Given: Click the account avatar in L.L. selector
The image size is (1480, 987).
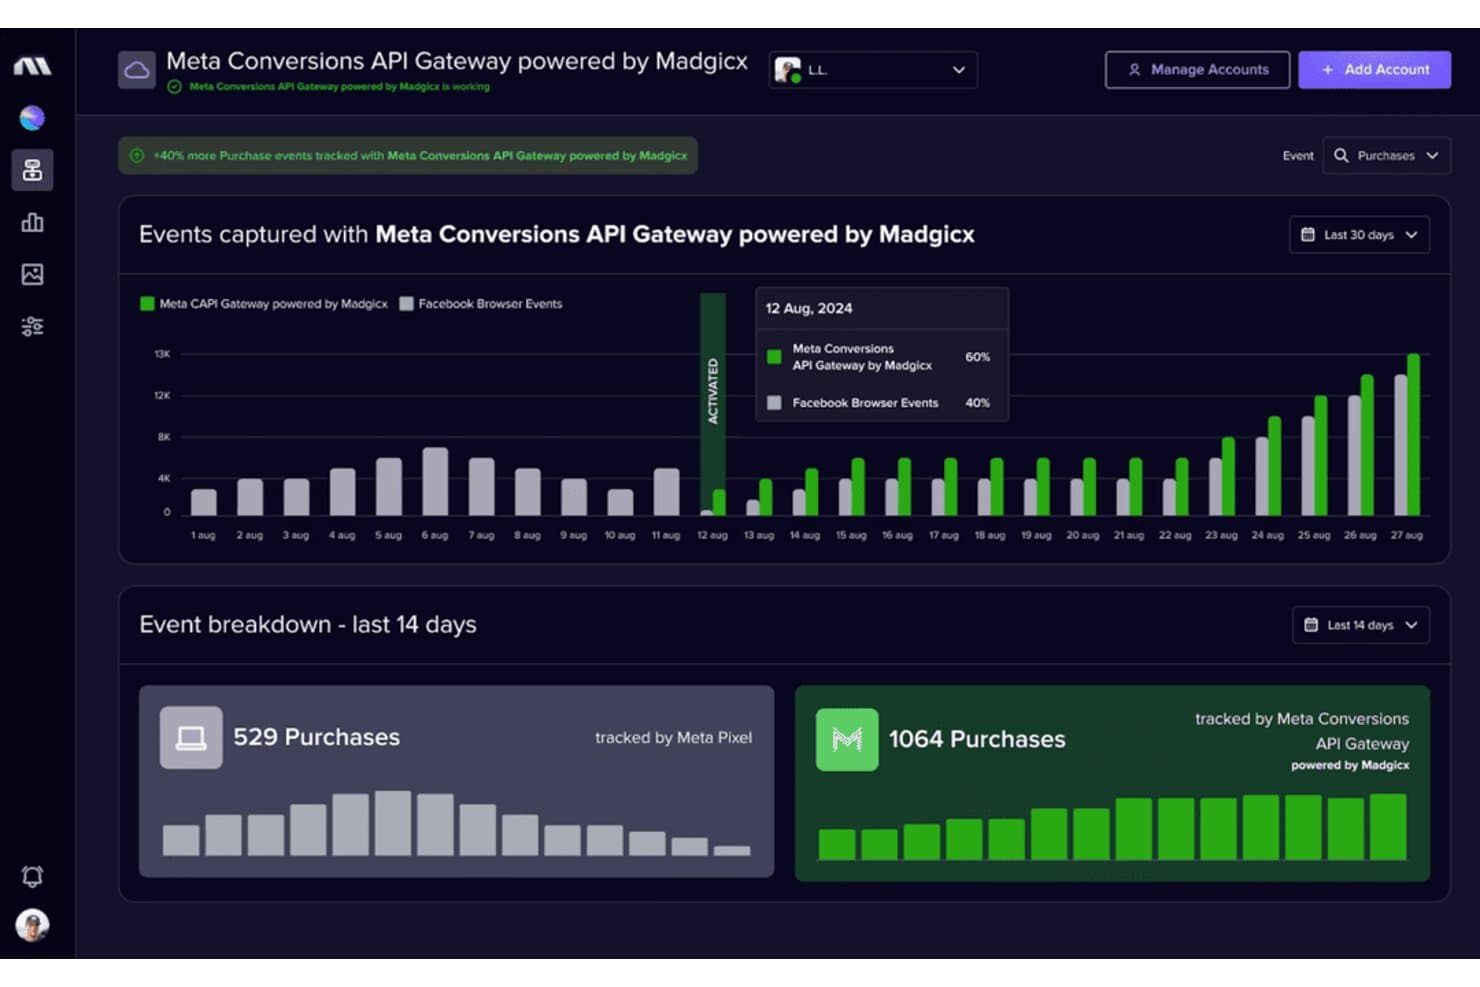Looking at the screenshot, I should [788, 70].
